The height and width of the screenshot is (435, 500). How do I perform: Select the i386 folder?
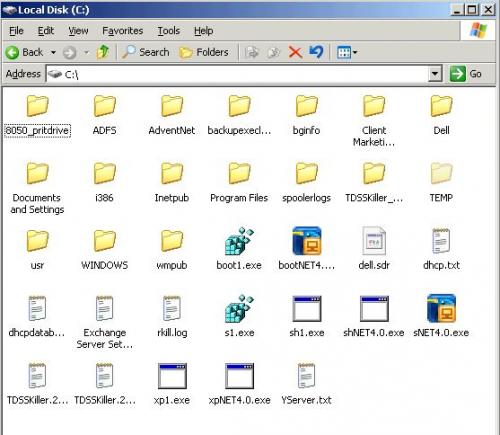click(x=105, y=183)
